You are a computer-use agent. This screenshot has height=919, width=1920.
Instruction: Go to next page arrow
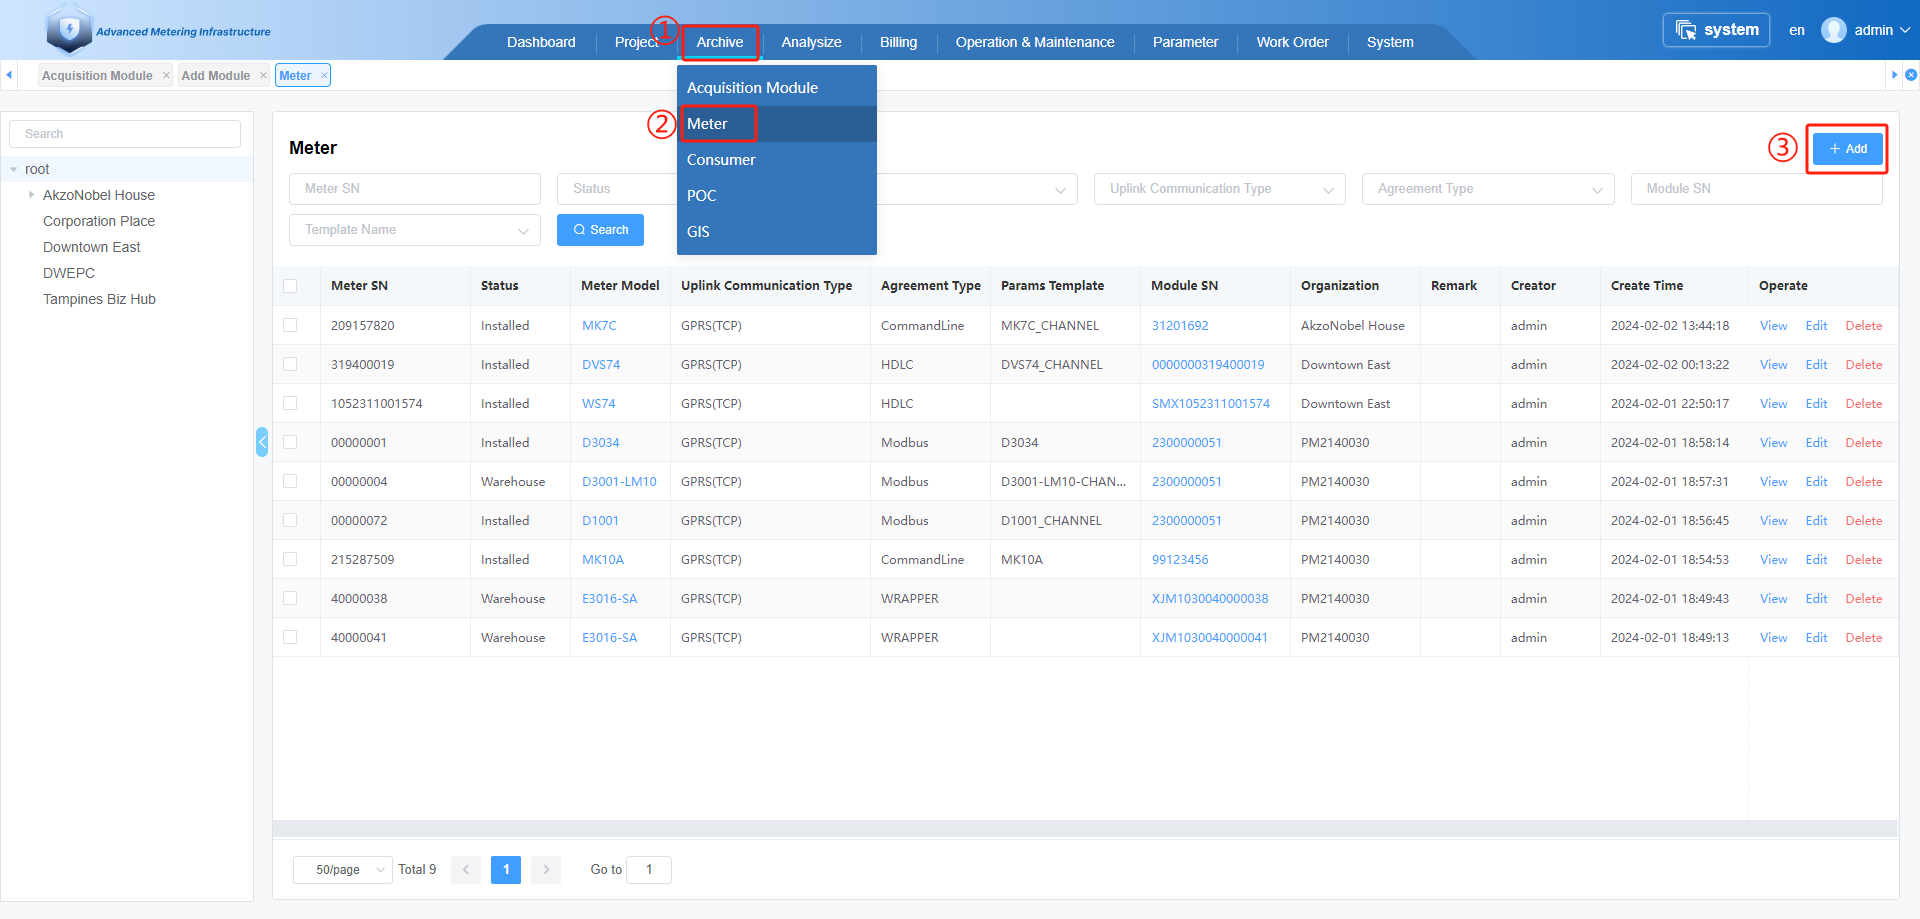pos(546,870)
